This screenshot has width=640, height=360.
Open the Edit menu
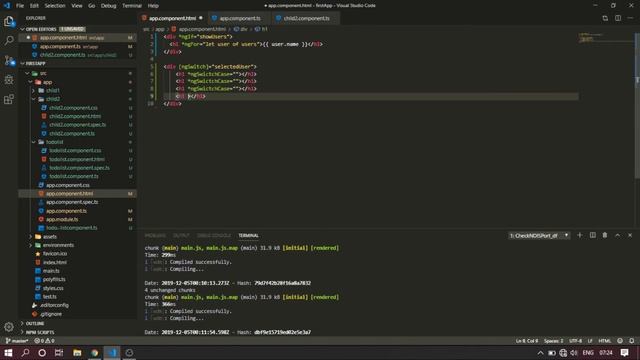34,6
